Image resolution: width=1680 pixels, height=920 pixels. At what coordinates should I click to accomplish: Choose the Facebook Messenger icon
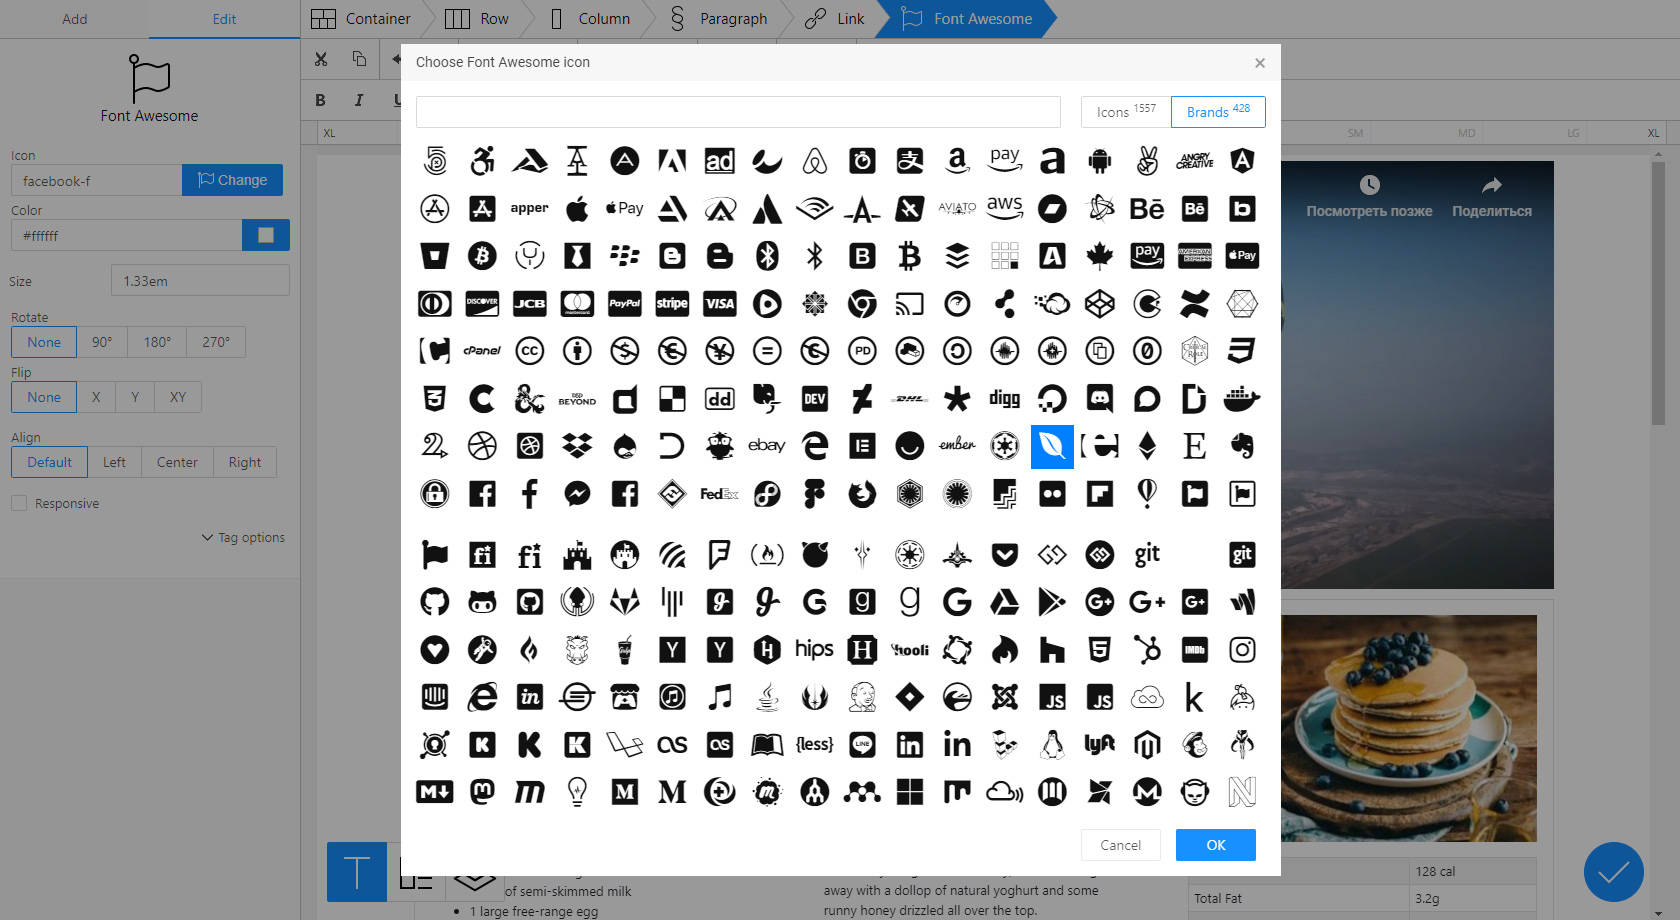click(x=577, y=494)
